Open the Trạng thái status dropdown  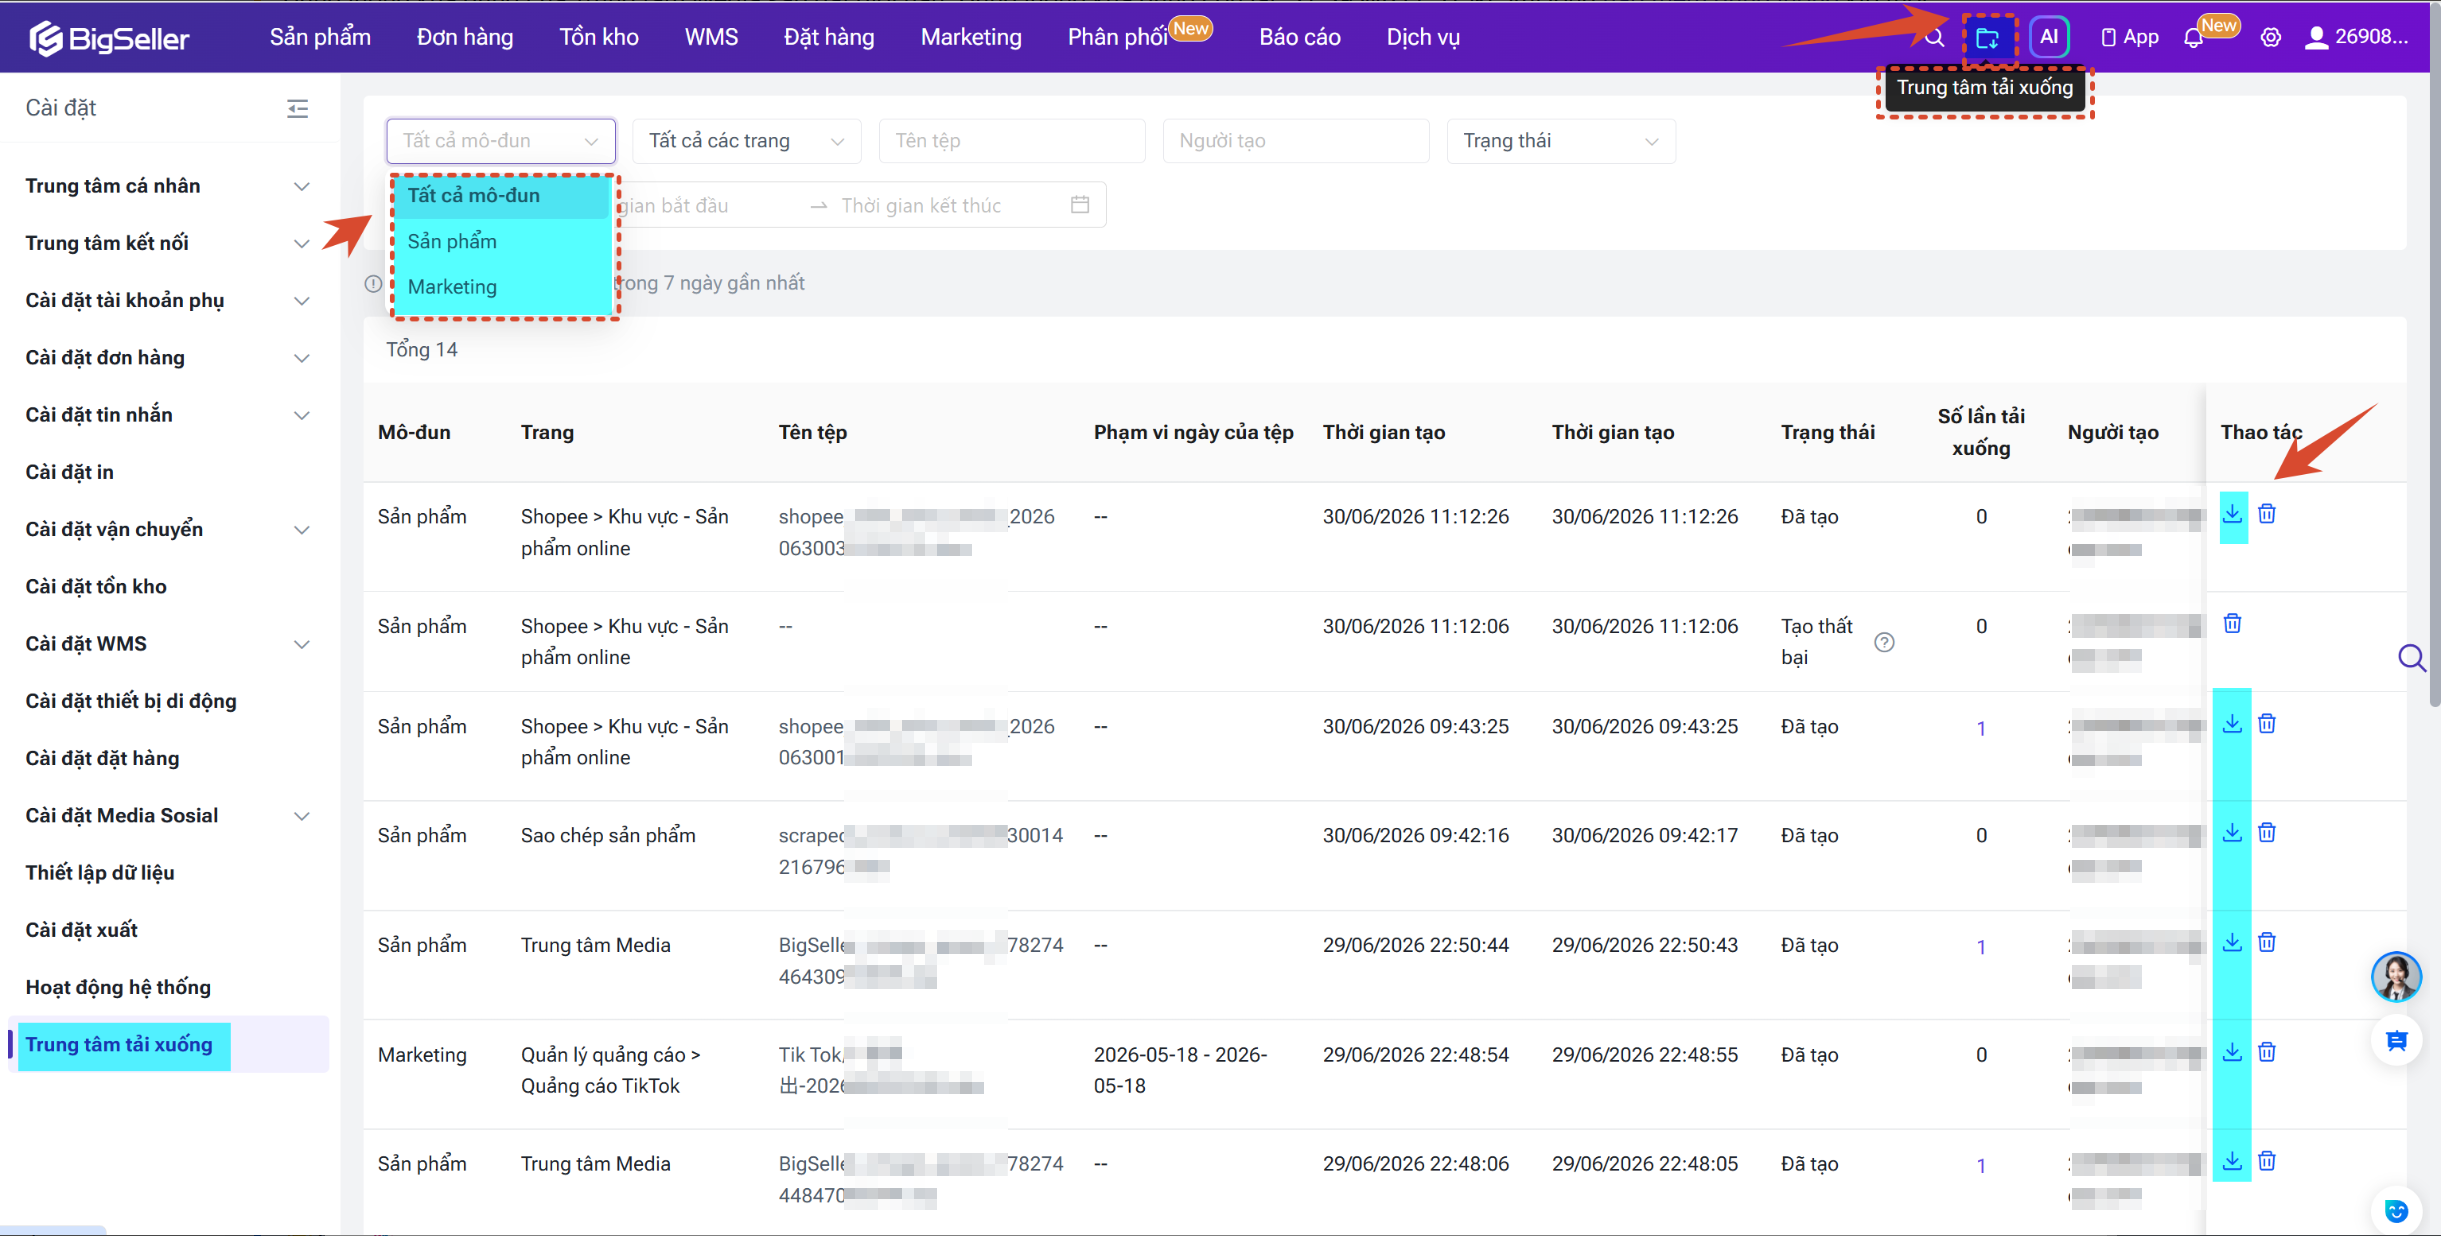coord(1561,141)
